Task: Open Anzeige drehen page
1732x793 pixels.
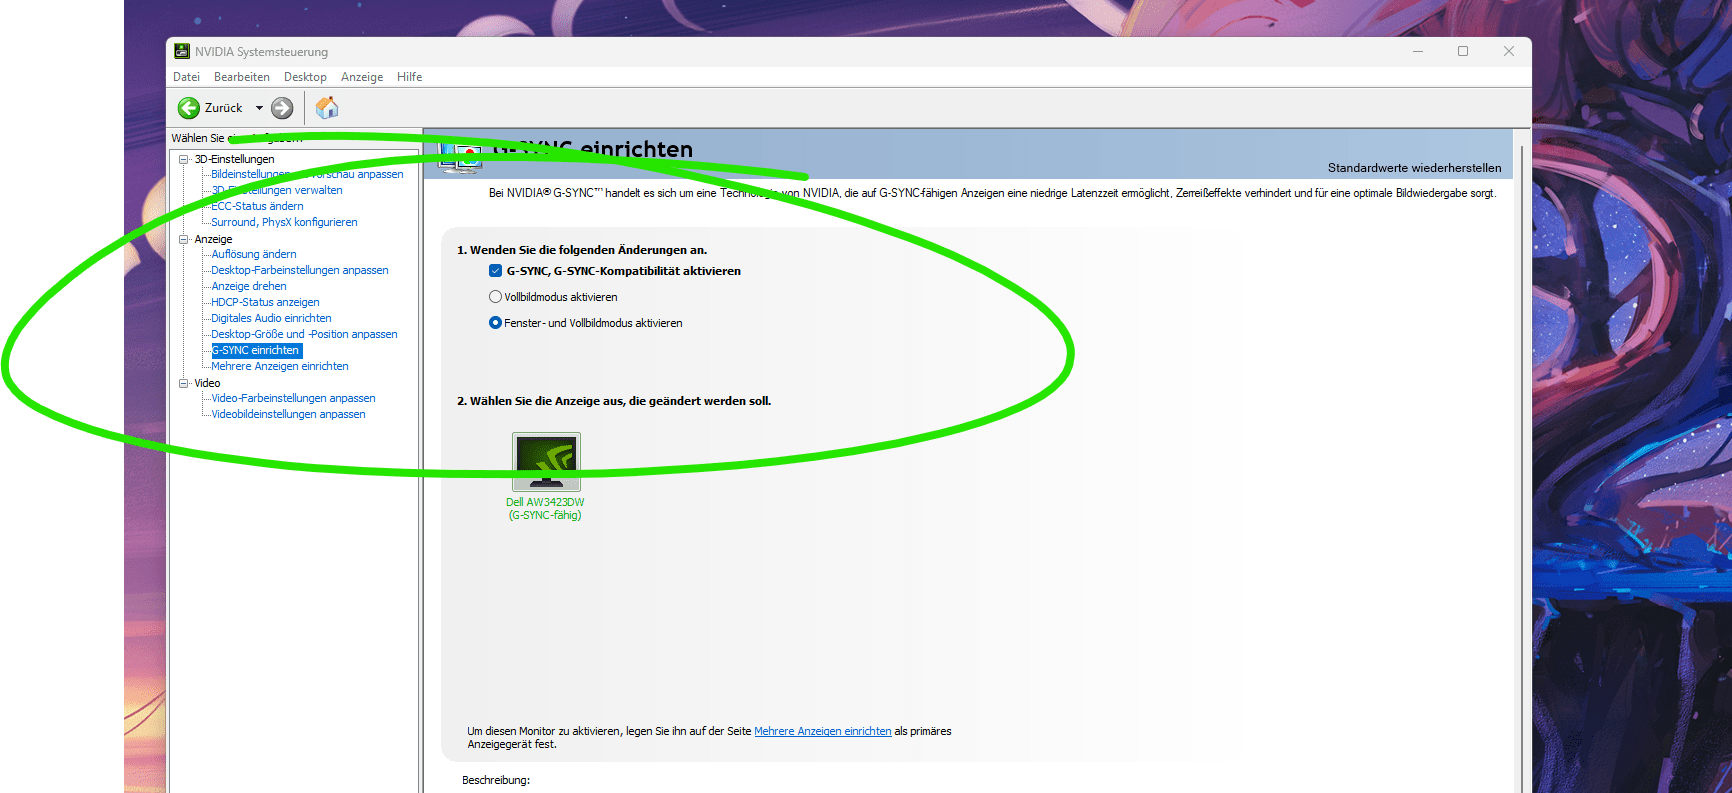Action: point(249,286)
